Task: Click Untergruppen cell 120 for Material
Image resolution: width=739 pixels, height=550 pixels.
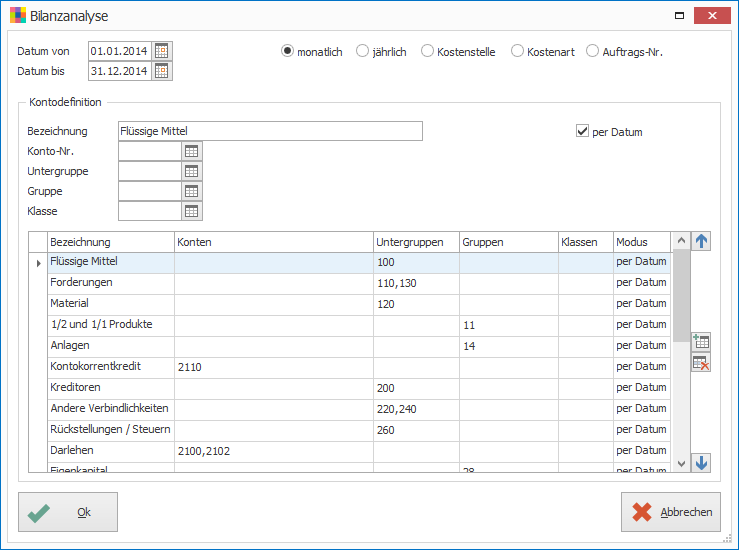Action: (416, 305)
